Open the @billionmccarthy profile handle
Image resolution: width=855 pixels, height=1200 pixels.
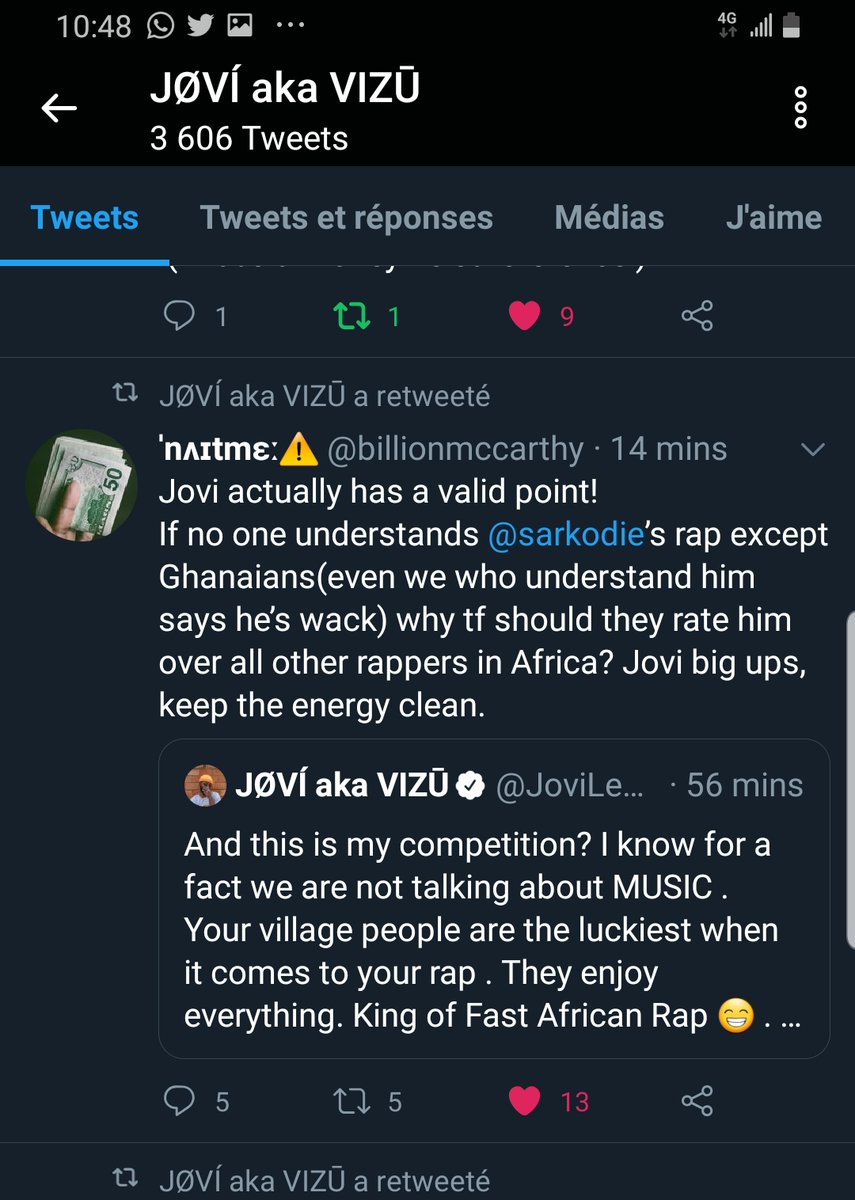(455, 450)
